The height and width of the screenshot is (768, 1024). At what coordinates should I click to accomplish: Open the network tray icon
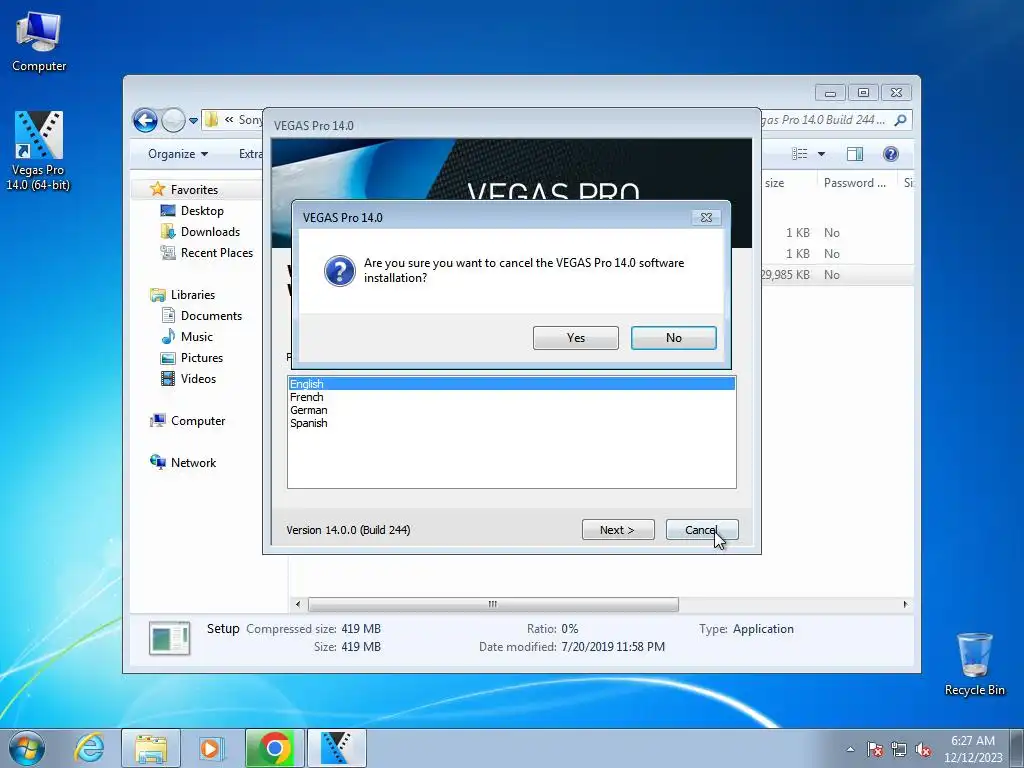(x=899, y=750)
